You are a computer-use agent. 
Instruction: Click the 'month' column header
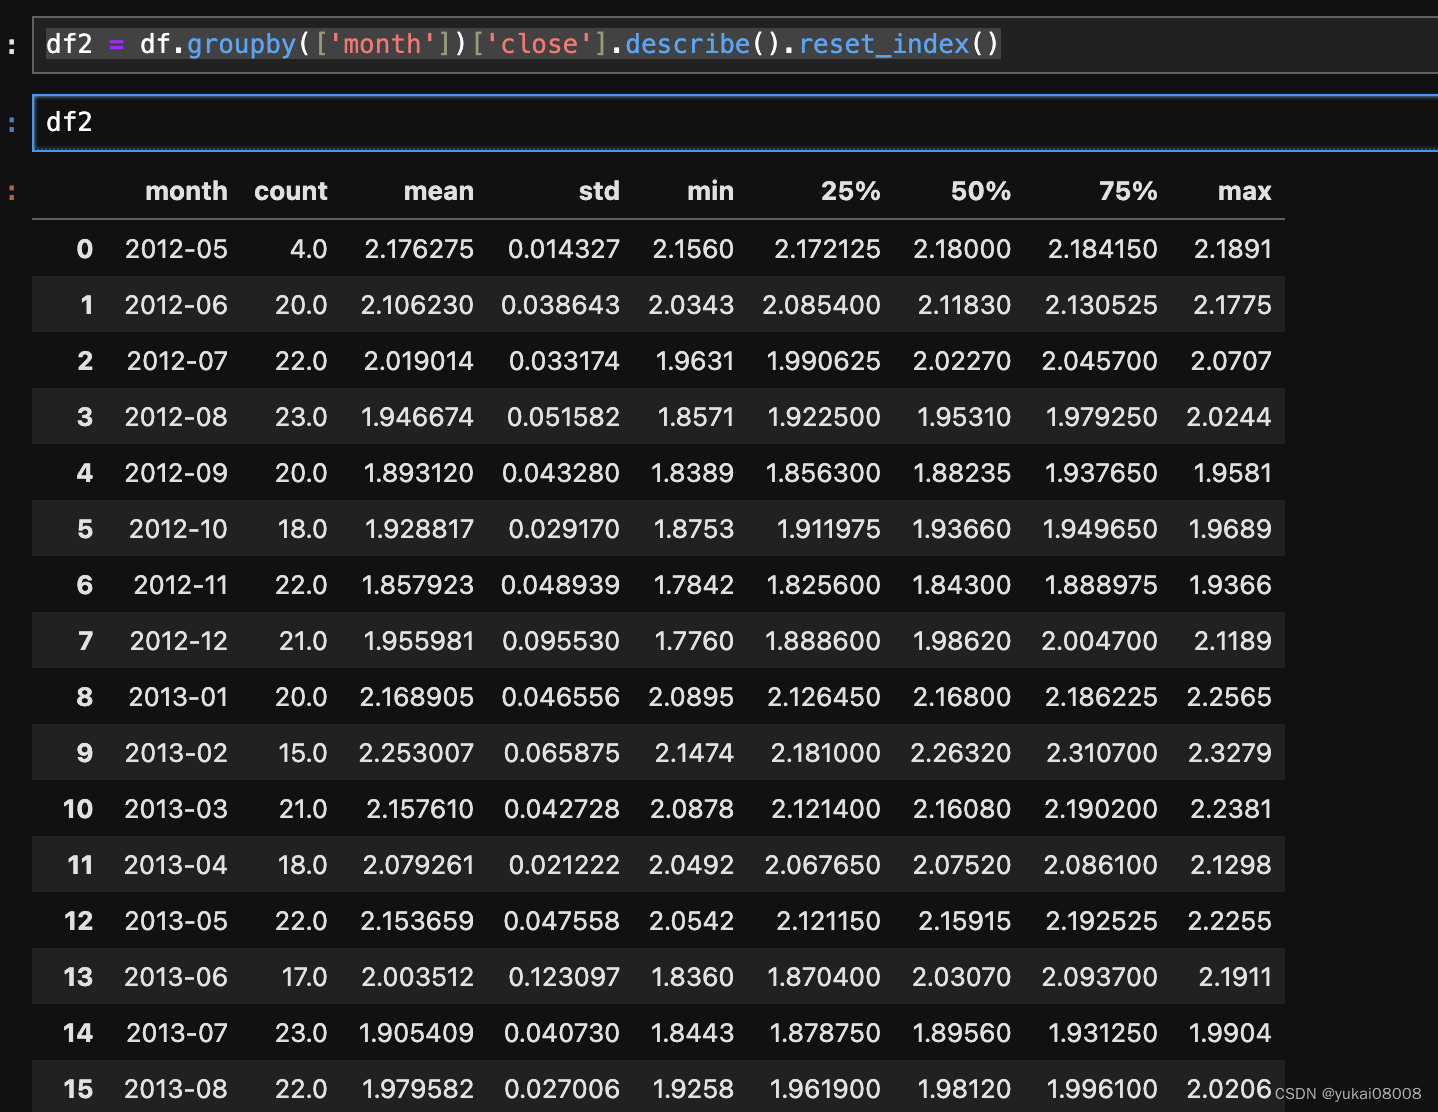pos(186,191)
